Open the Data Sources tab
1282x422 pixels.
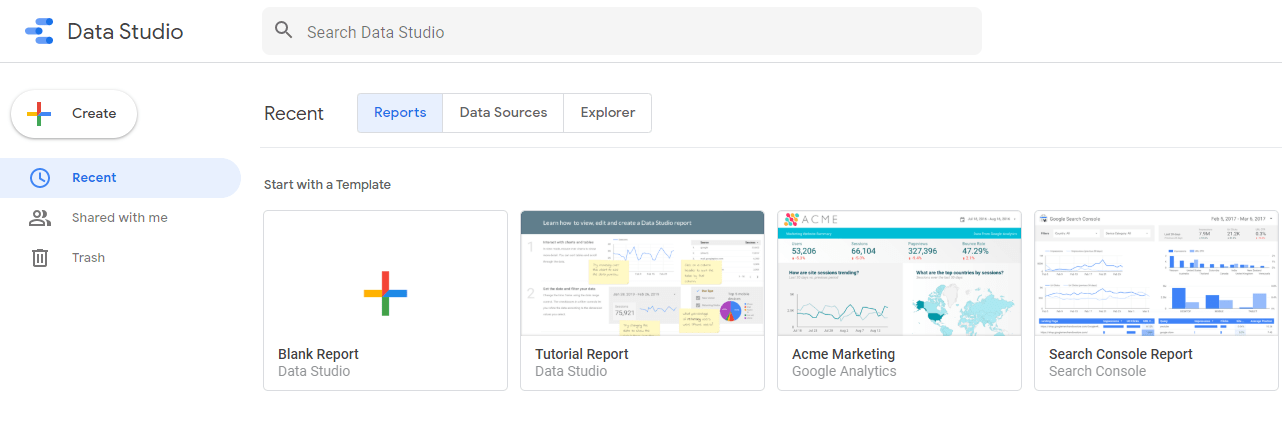pos(503,113)
